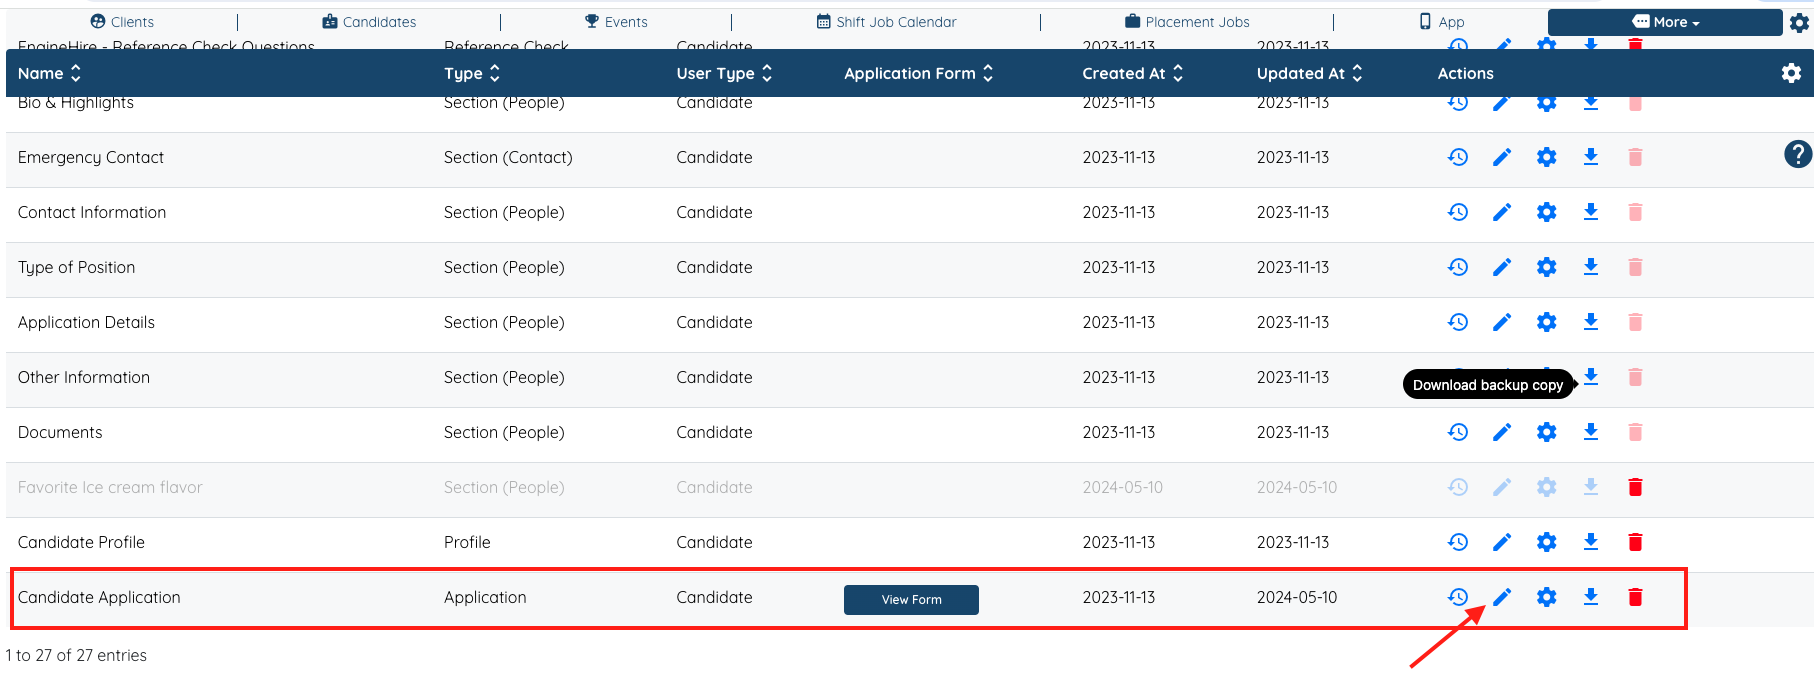Go to the Clients menu
Image resolution: width=1814 pixels, height=699 pixels.
(122, 22)
